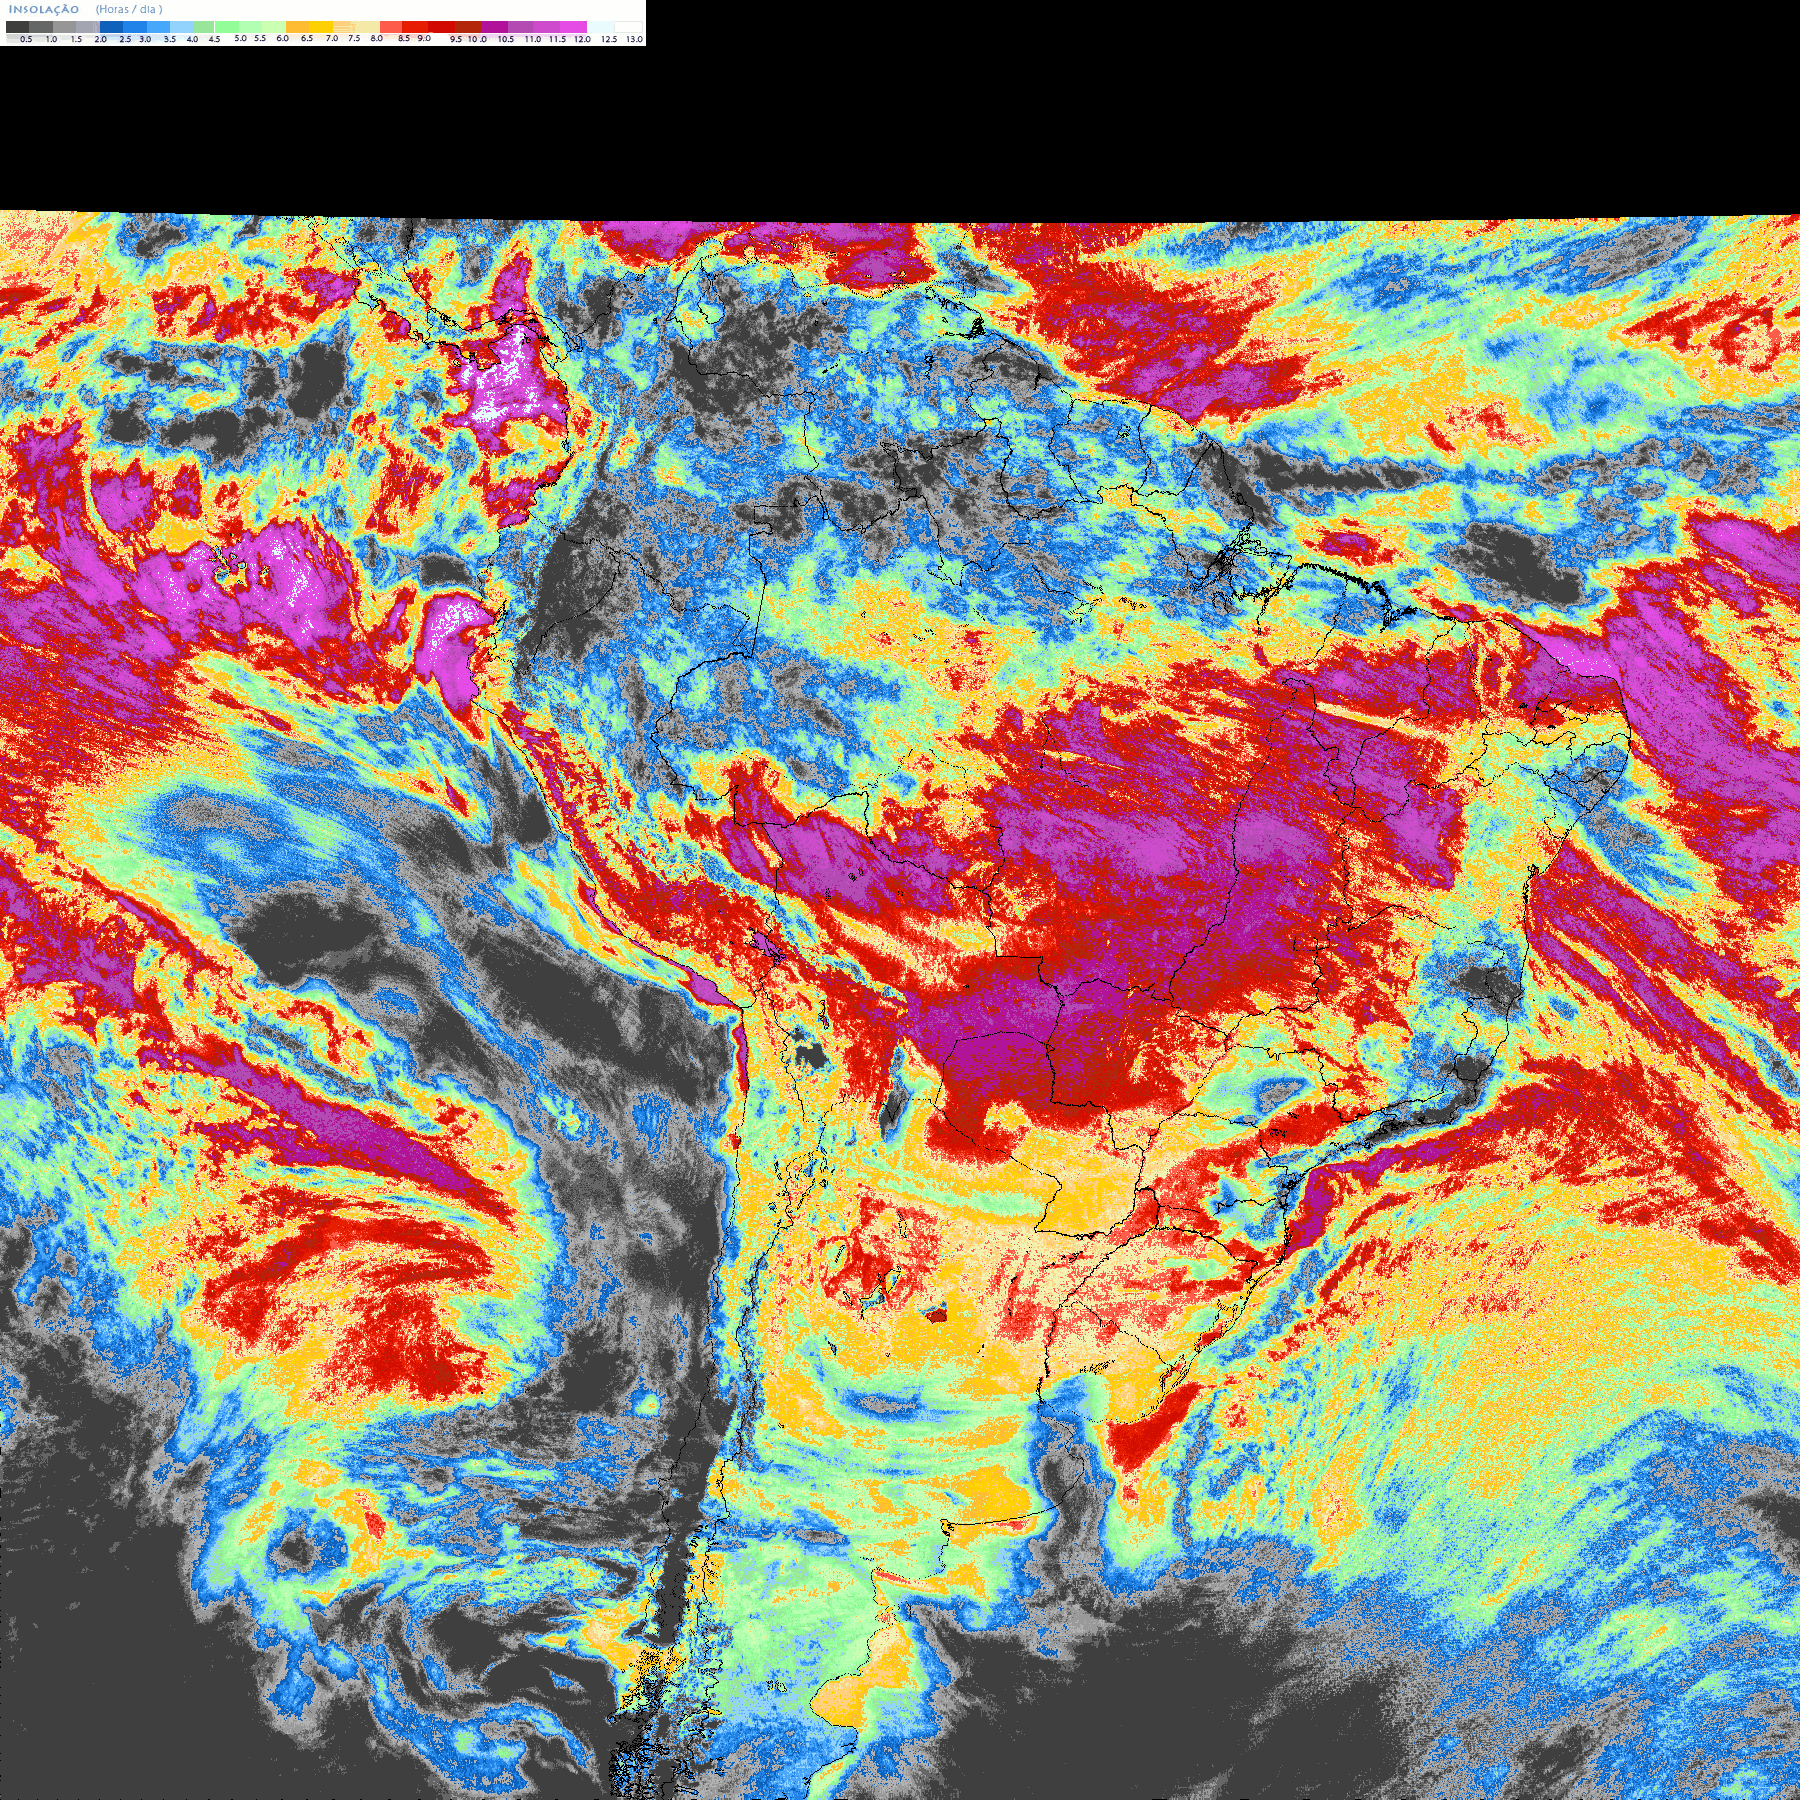Click the 8.5 legend value
The width and height of the screenshot is (1800, 1800).
(404, 38)
